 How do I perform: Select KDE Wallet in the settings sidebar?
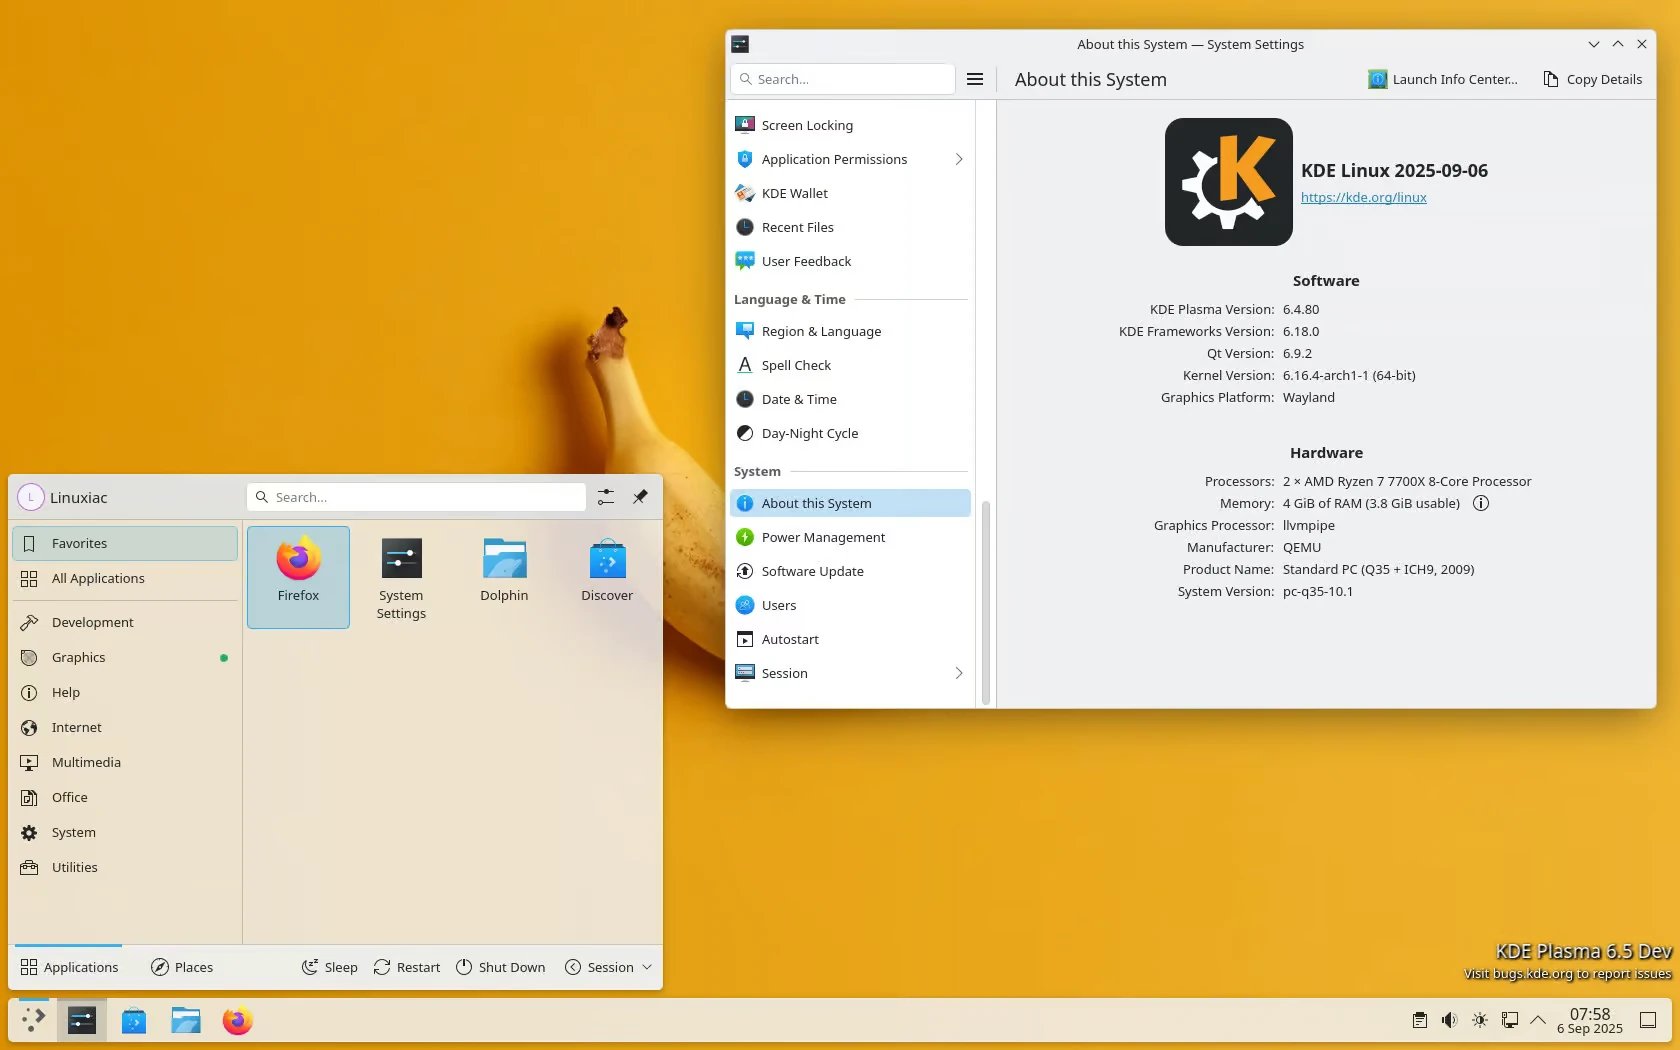[x=794, y=193]
